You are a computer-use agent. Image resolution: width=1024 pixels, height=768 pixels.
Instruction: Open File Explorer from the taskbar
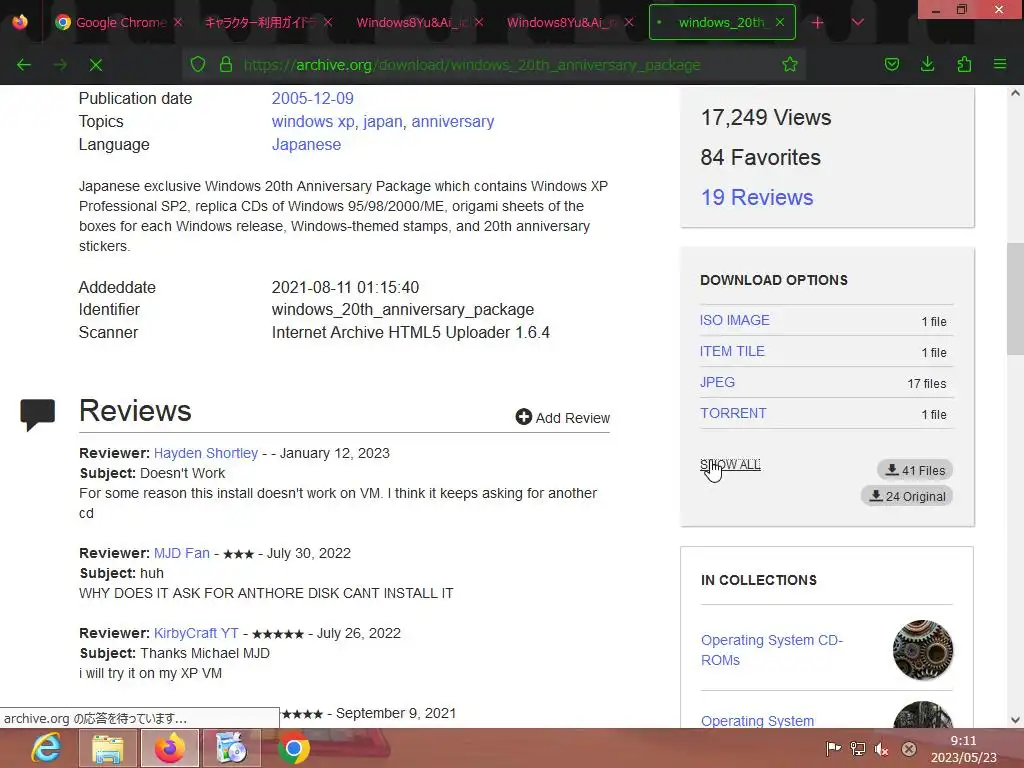[x=108, y=748]
